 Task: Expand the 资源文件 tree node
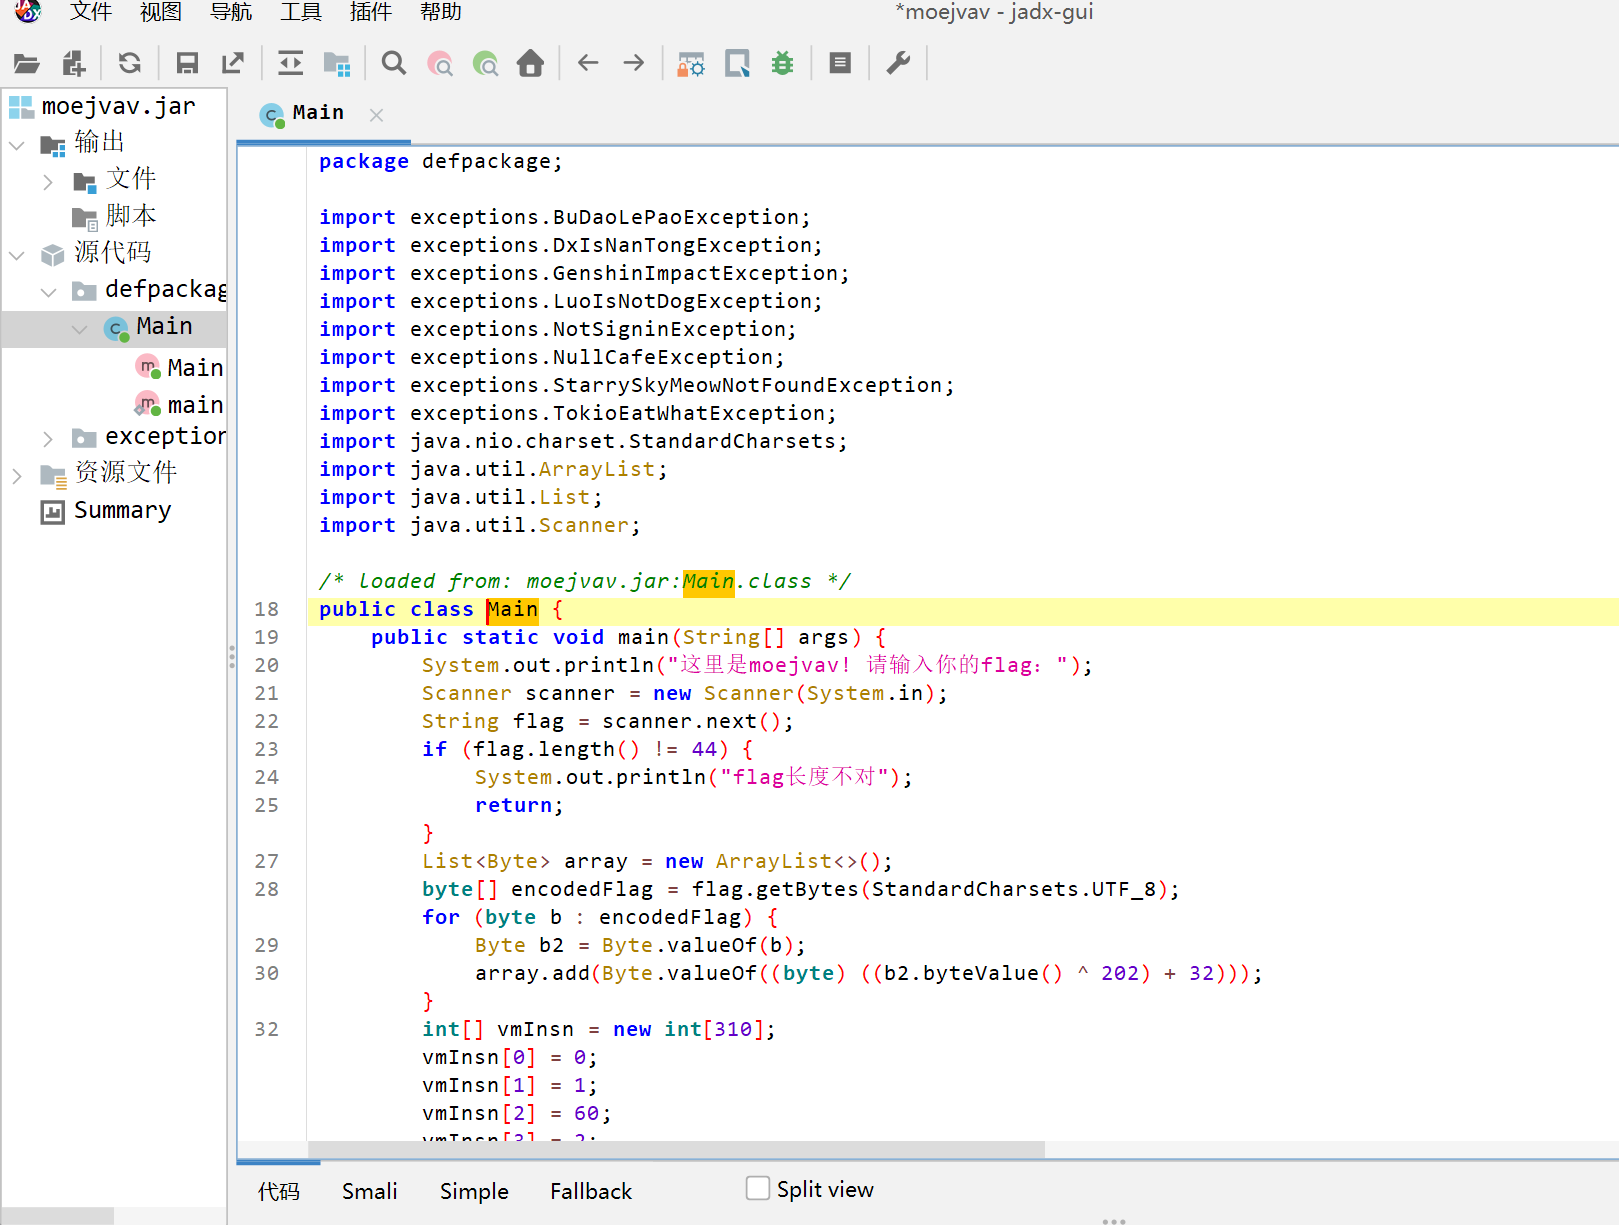point(17,475)
